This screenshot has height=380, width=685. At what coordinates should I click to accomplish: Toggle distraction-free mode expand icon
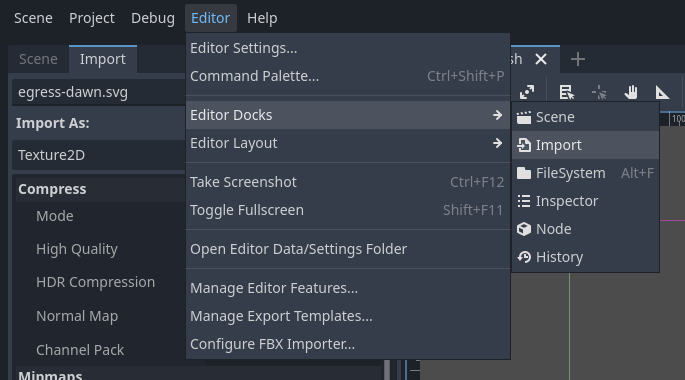[x=527, y=92]
